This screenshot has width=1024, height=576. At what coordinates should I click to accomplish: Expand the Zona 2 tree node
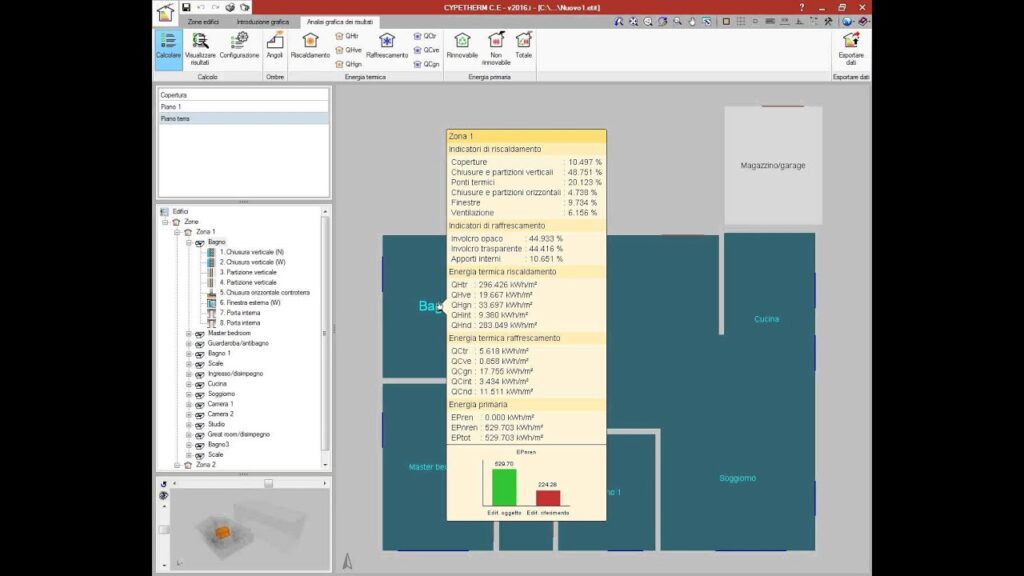point(177,465)
